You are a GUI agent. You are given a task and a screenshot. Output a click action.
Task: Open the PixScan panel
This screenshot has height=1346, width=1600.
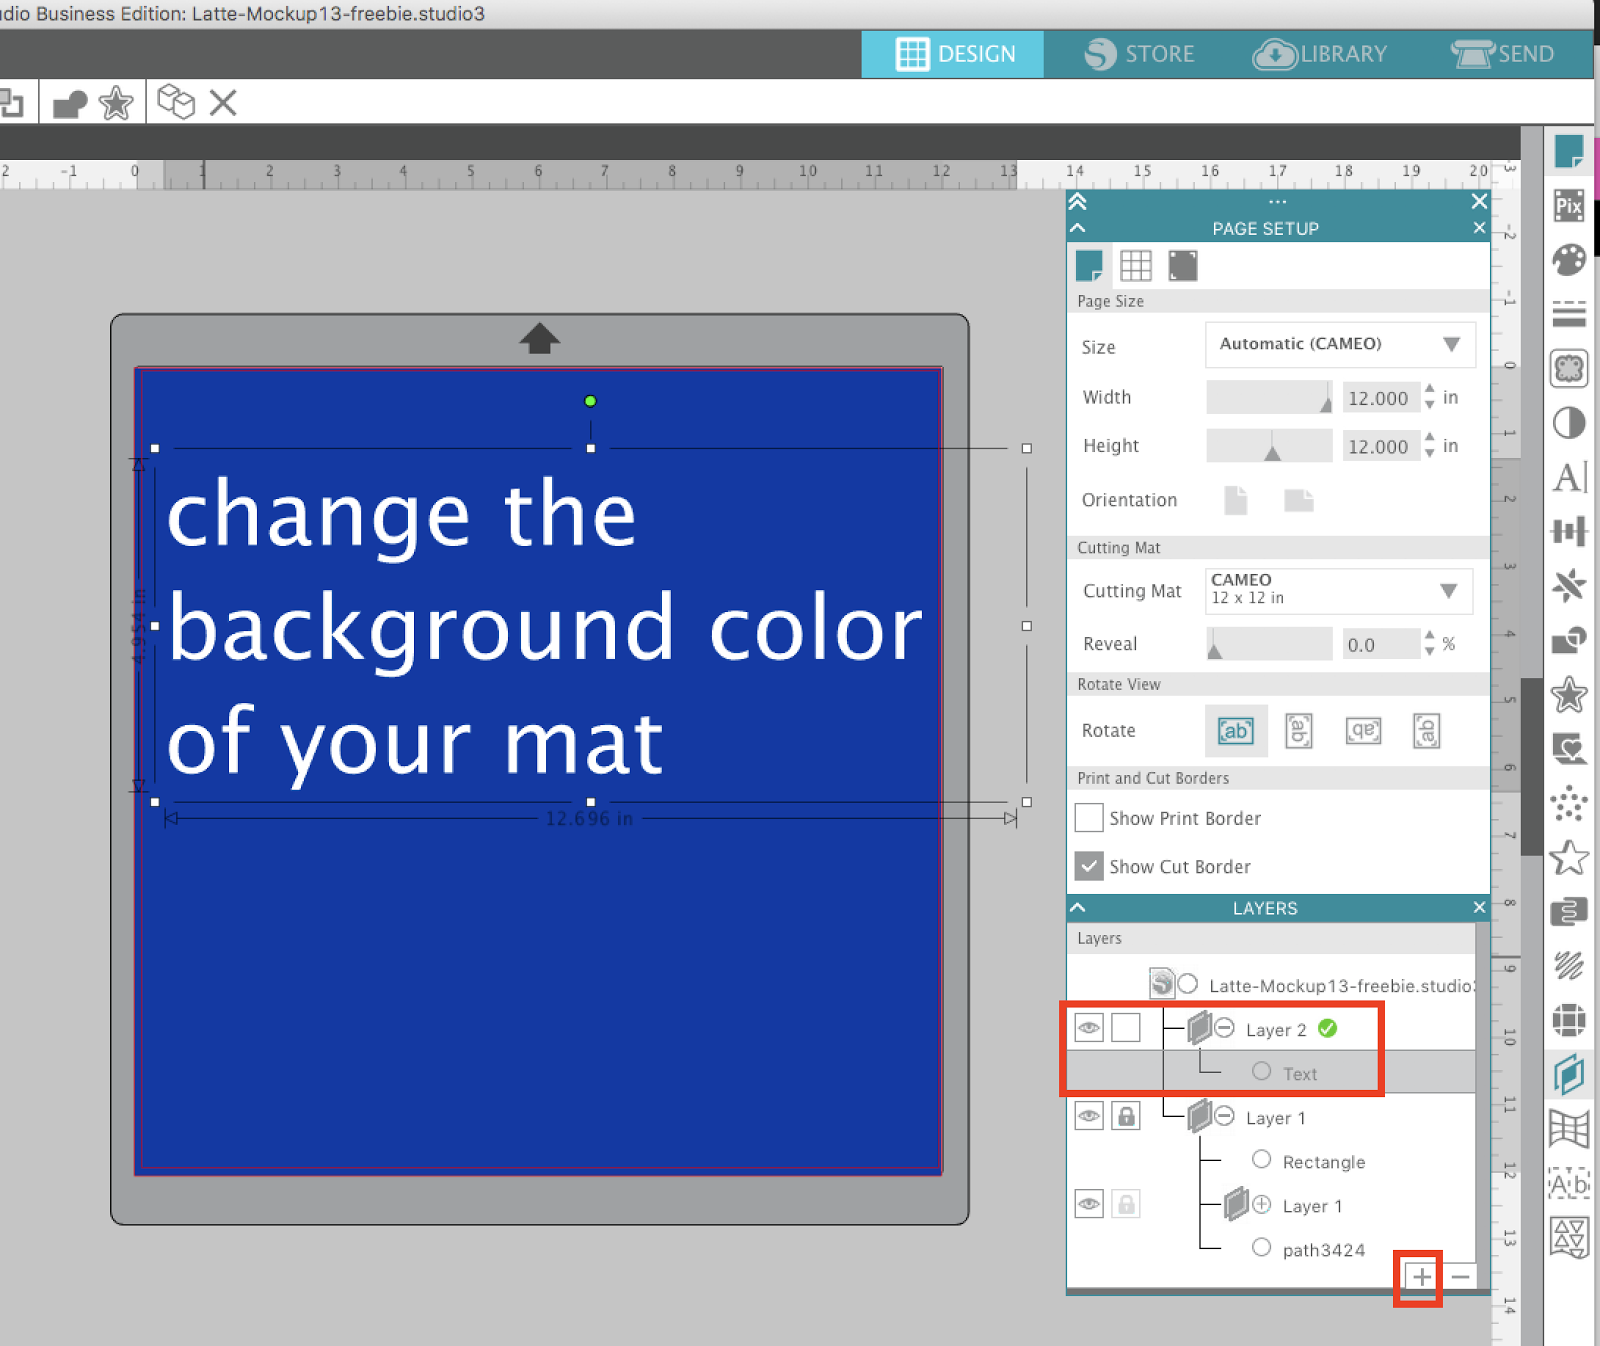(1569, 204)
